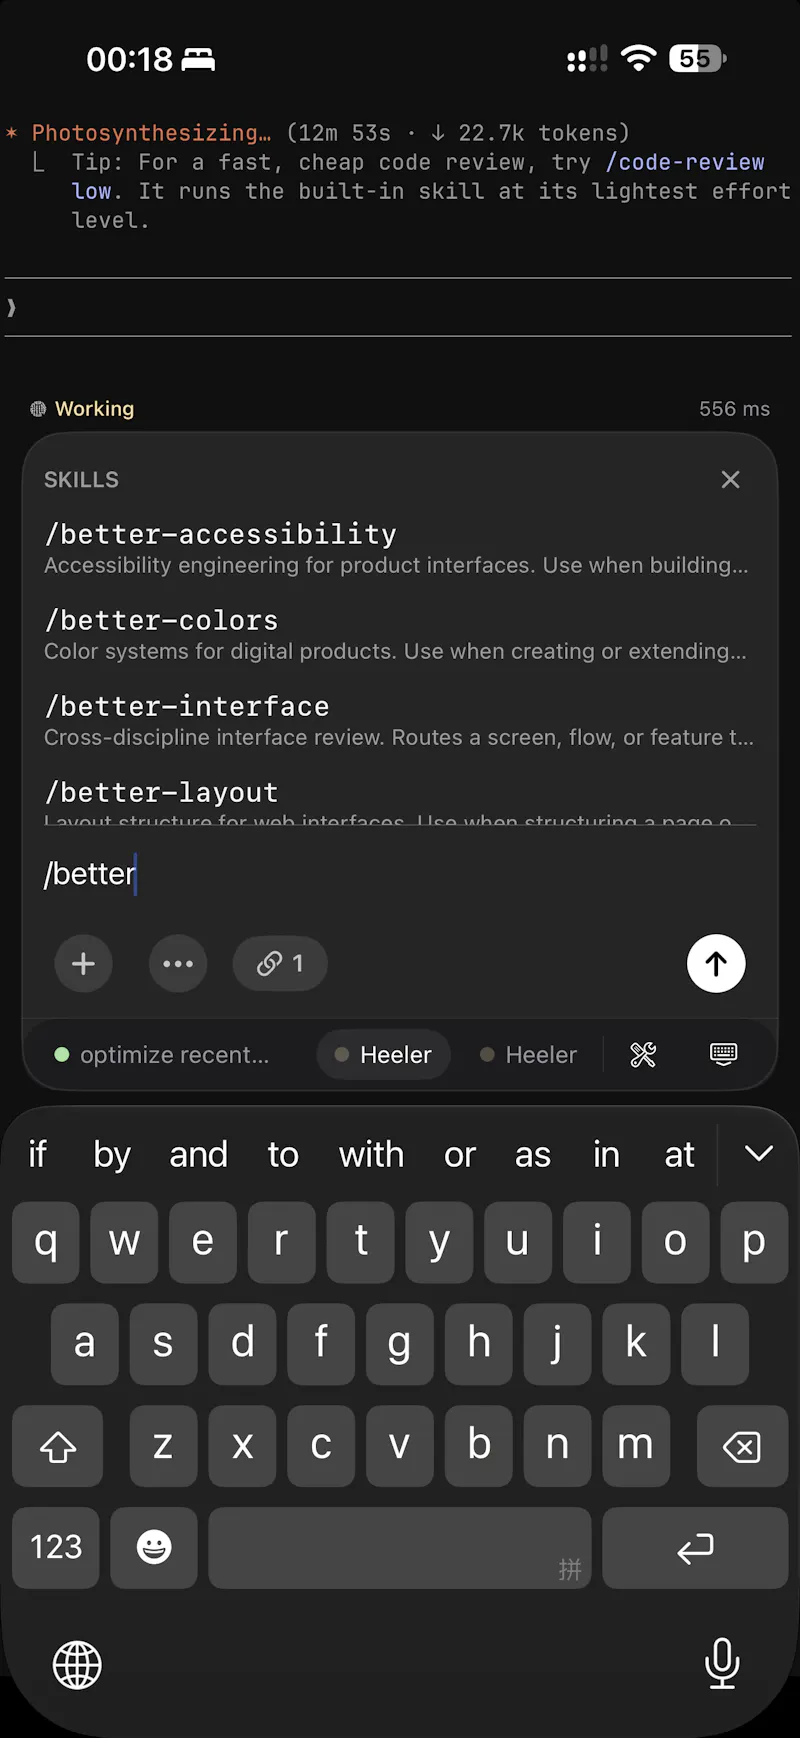Send message with the up arrow button

click(x=716, y=964)
